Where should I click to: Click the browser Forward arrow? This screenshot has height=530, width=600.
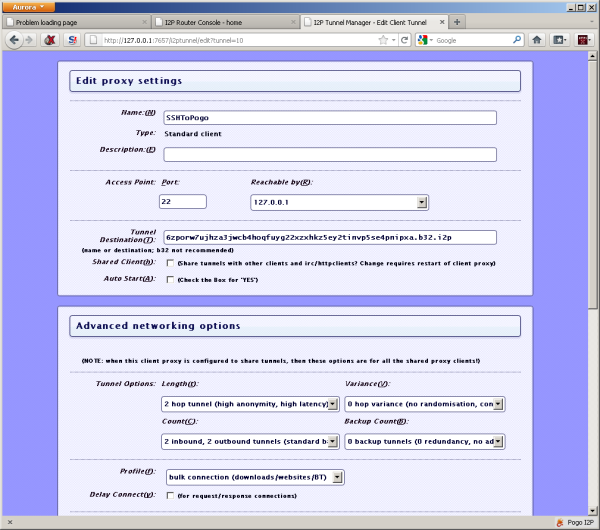(x=29, y=40)
